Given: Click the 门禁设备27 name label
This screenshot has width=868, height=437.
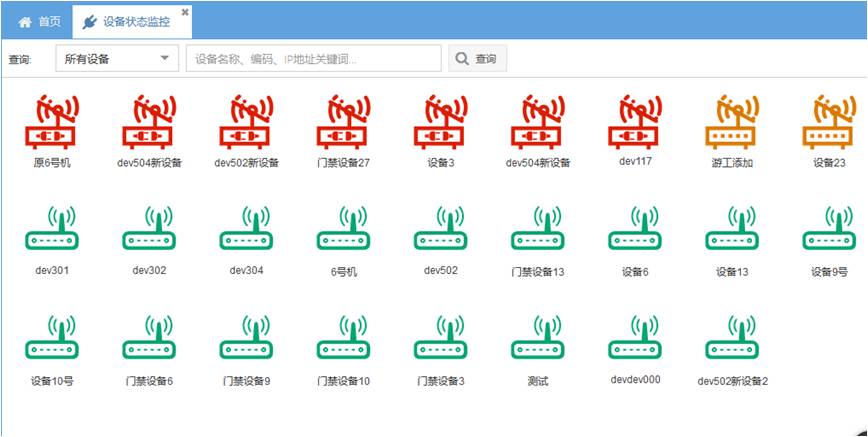Looking at the screenshot, I should (x=343, y=163).
